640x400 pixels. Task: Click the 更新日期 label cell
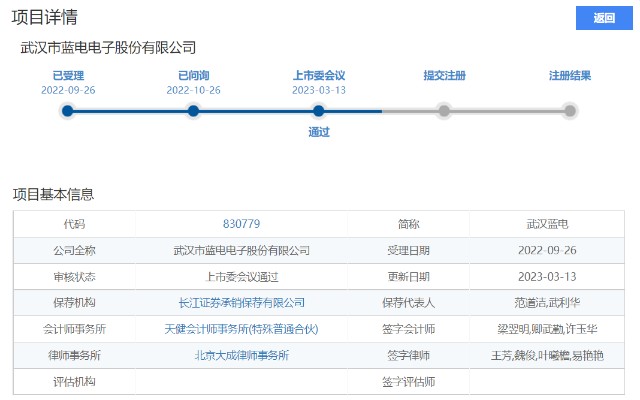coord(408,277)
